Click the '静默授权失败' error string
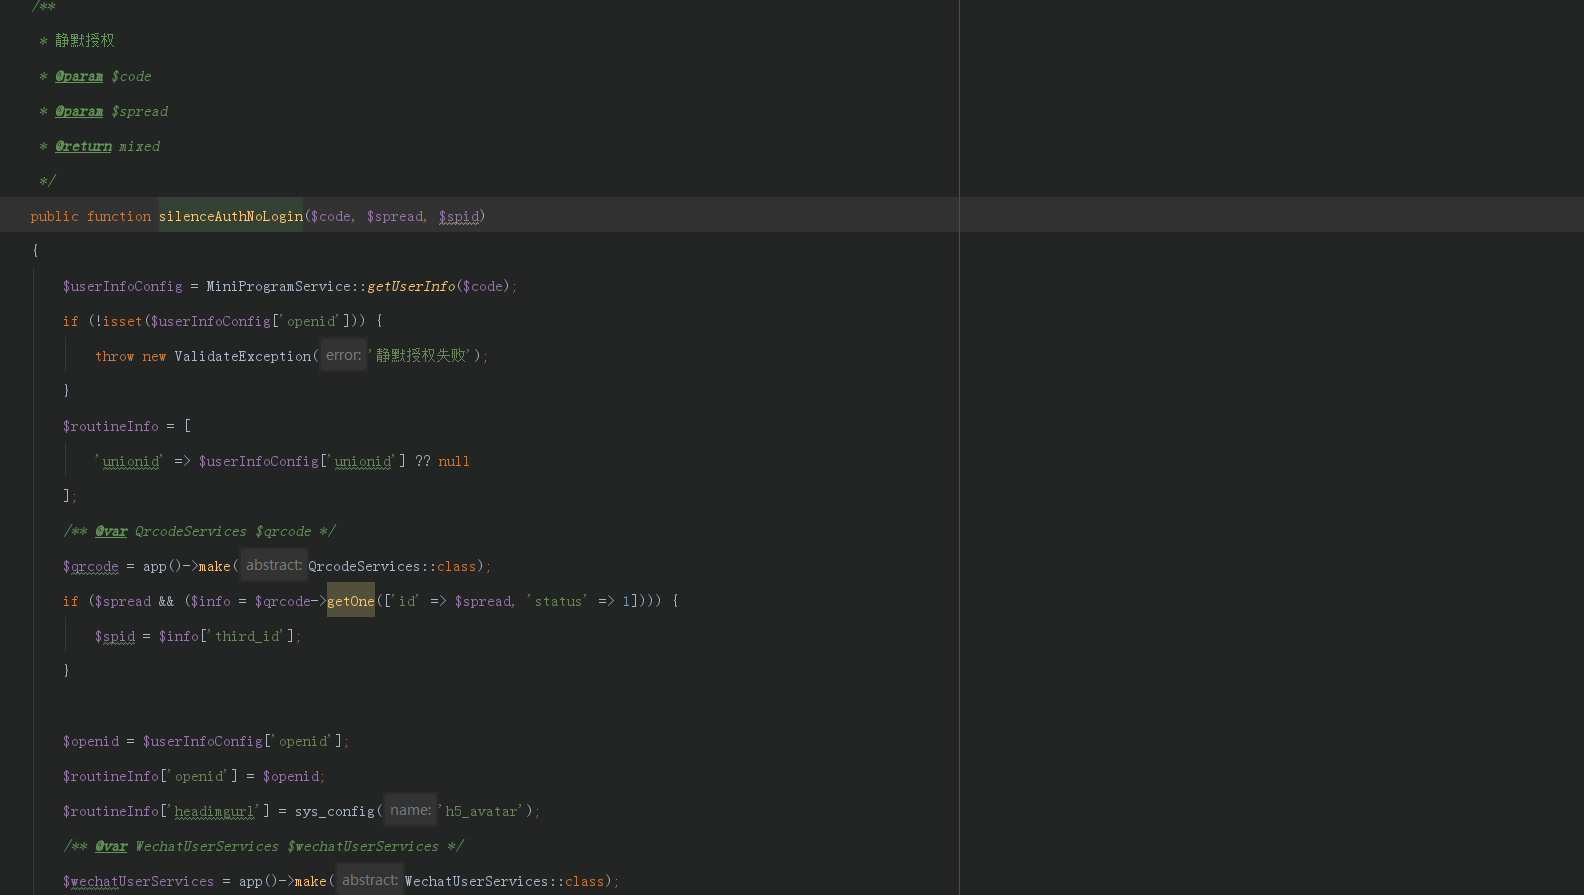Viewport: 1584px width, 895px height. (421, 355)
